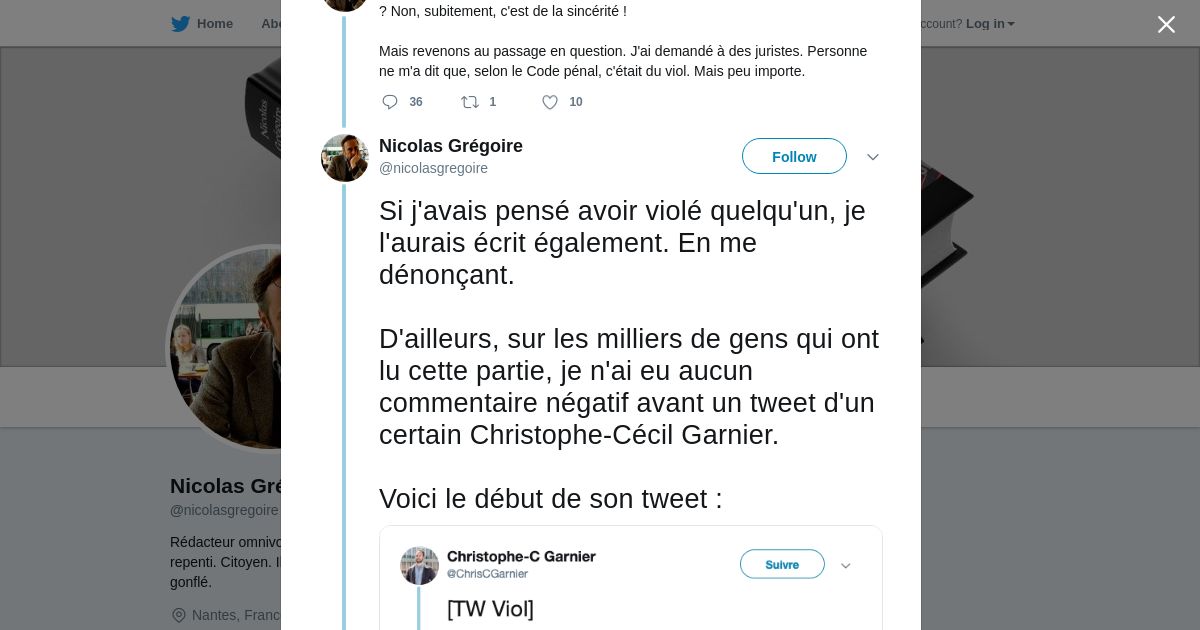Like the tweet with the heart icon
1200x630 pixels.
coord(550,102)
